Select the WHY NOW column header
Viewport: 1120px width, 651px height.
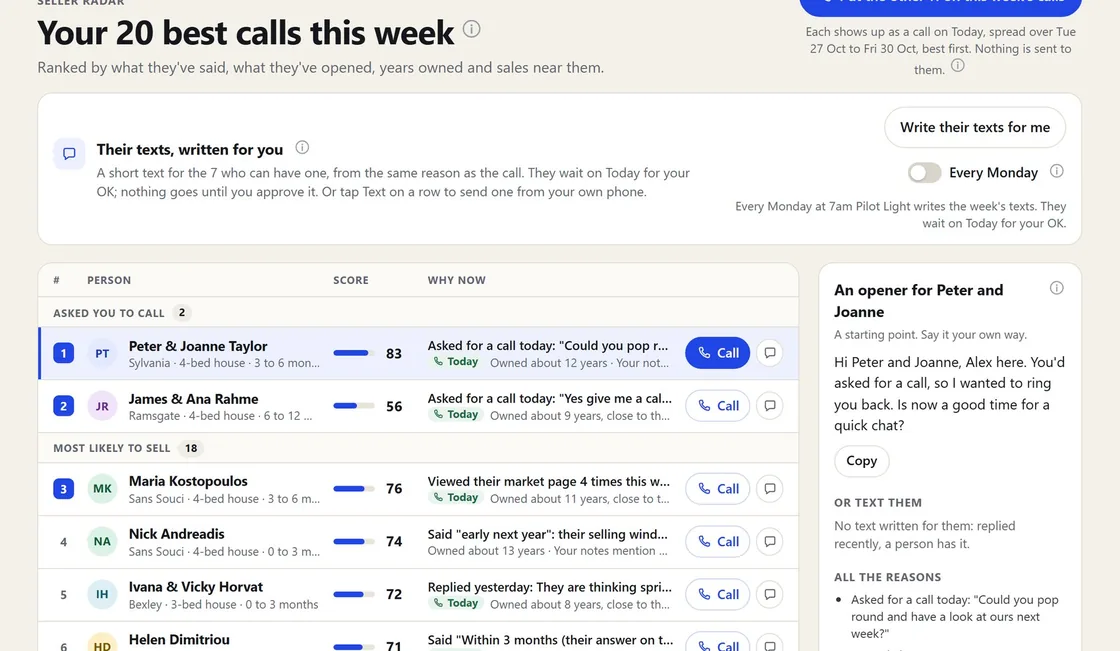pos(456,280)
